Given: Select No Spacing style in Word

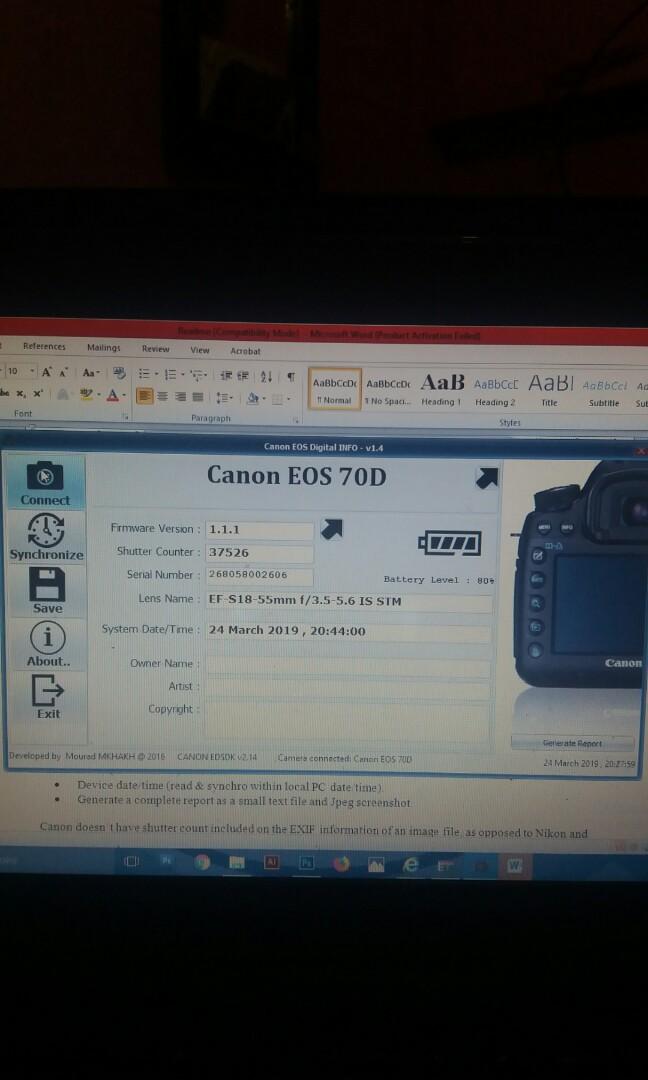Looking at the screenshot, I should [x=388, y=390].
